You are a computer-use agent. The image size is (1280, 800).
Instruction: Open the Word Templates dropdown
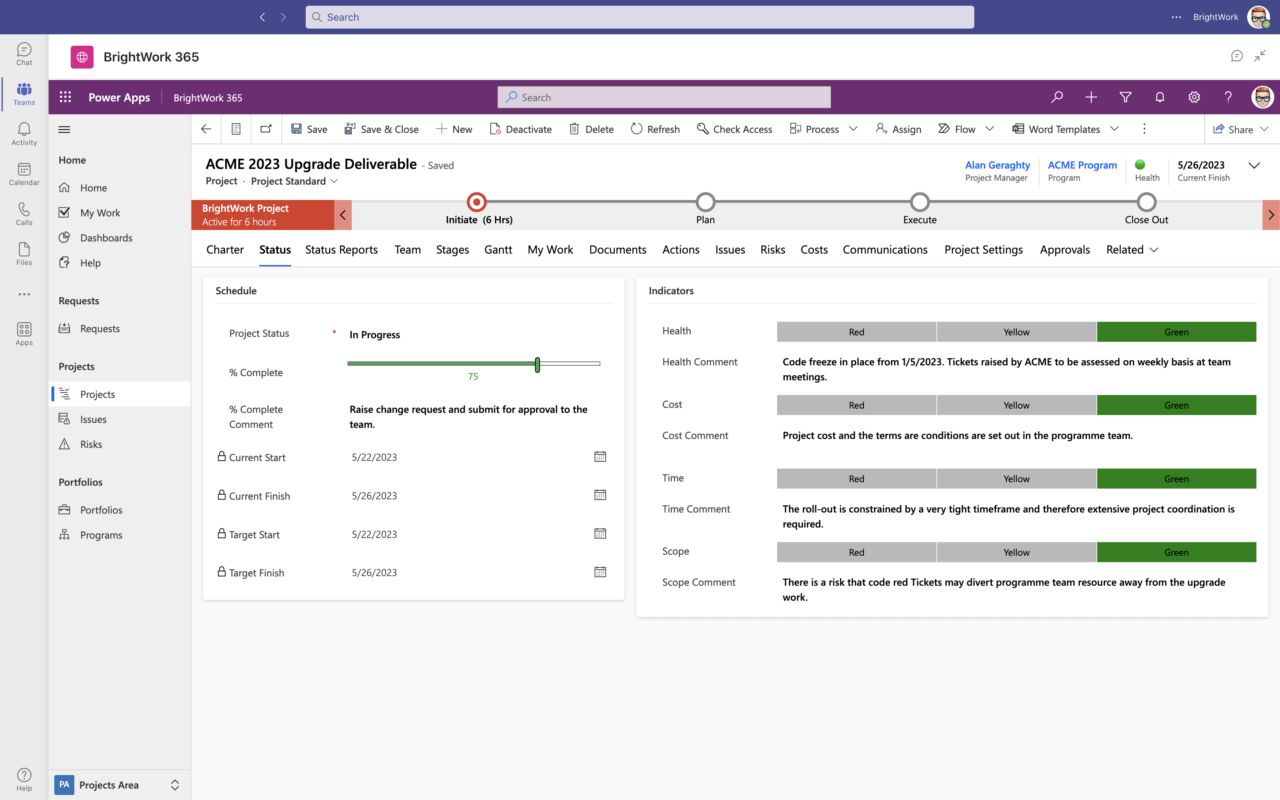pyautogui.click(x=1113, y=129)
